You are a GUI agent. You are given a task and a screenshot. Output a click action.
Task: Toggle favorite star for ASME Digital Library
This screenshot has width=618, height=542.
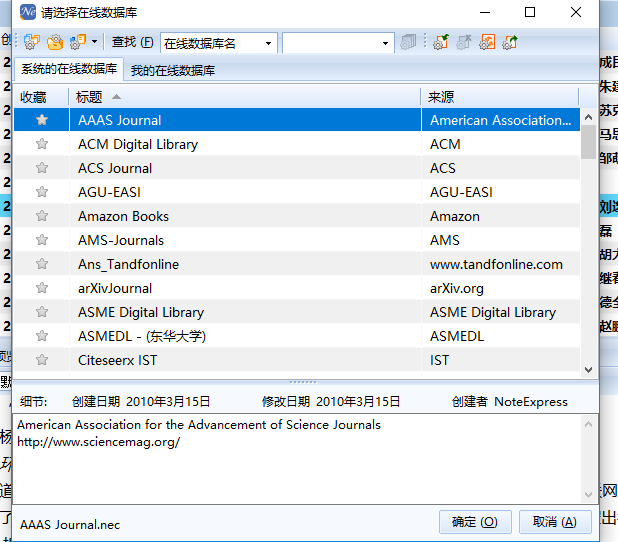(42, 312)
